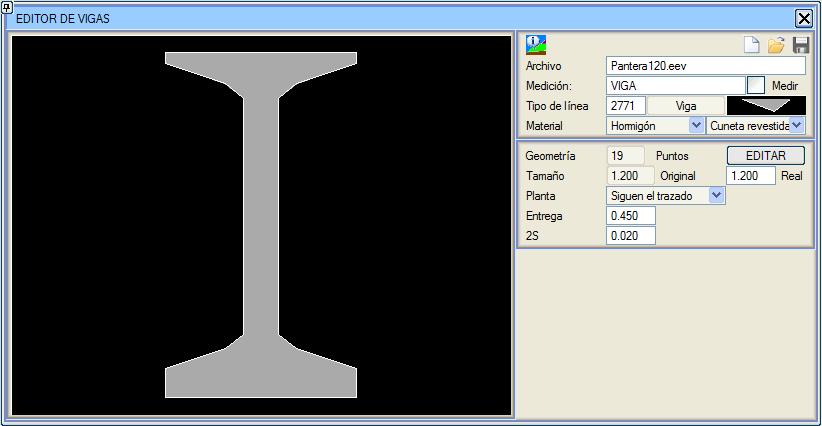Viewport: 822px width, 426px height.
Task: Click the 2S field 0.020
Action: click(x=631, y=236)
